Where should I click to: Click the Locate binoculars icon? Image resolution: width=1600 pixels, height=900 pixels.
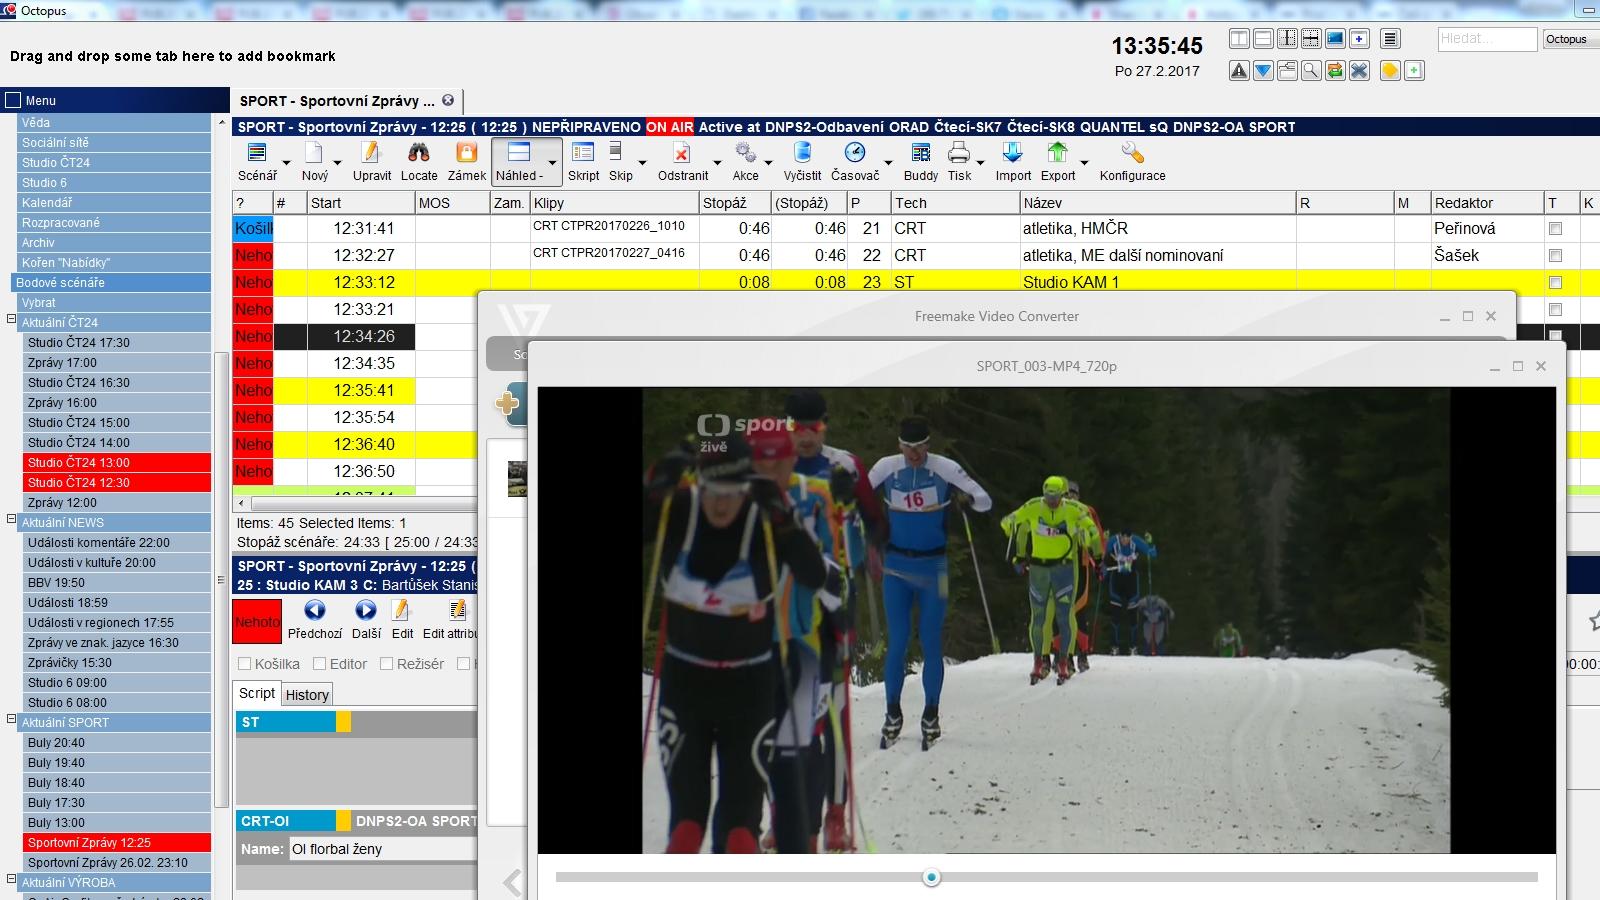coord(419,153)
